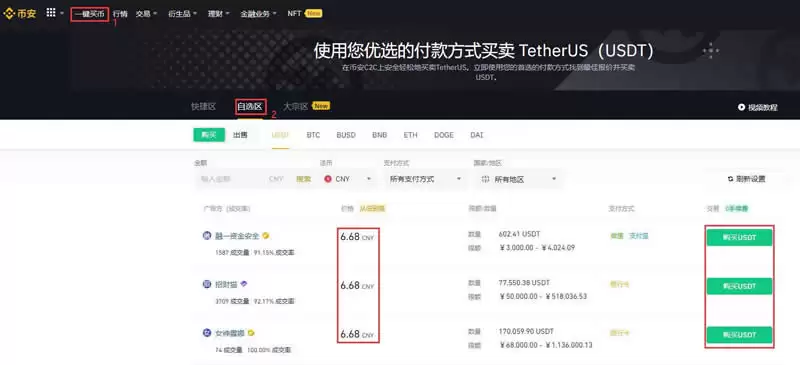
Task: Click the 融一资金安全 merchant avatar icon
Action: pyautogui.click(x=207, y=235)
